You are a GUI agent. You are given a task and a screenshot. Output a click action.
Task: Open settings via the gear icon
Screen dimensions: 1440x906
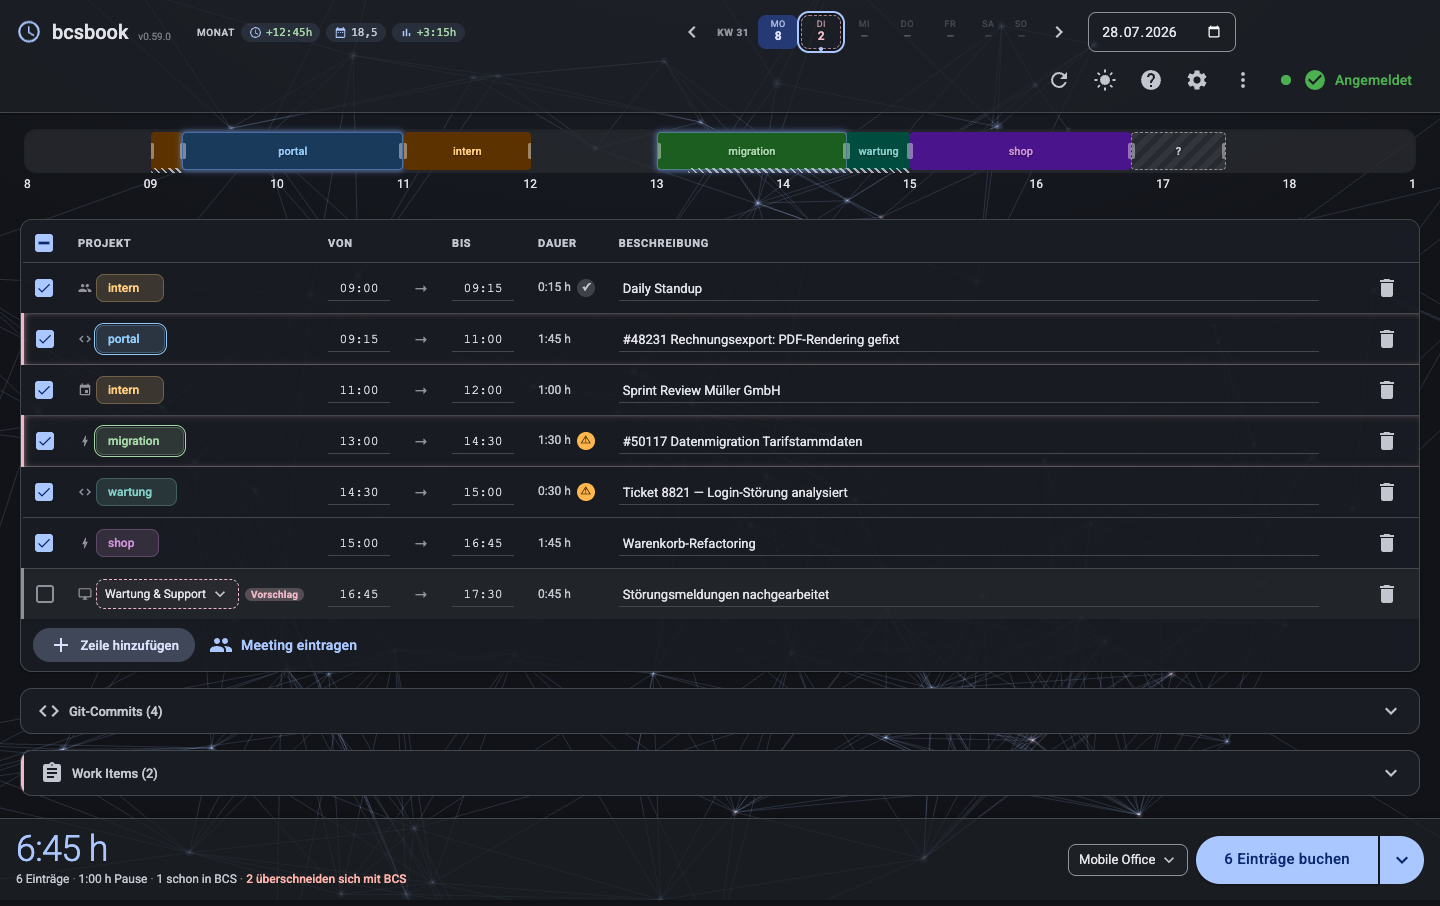(1197, 80)
